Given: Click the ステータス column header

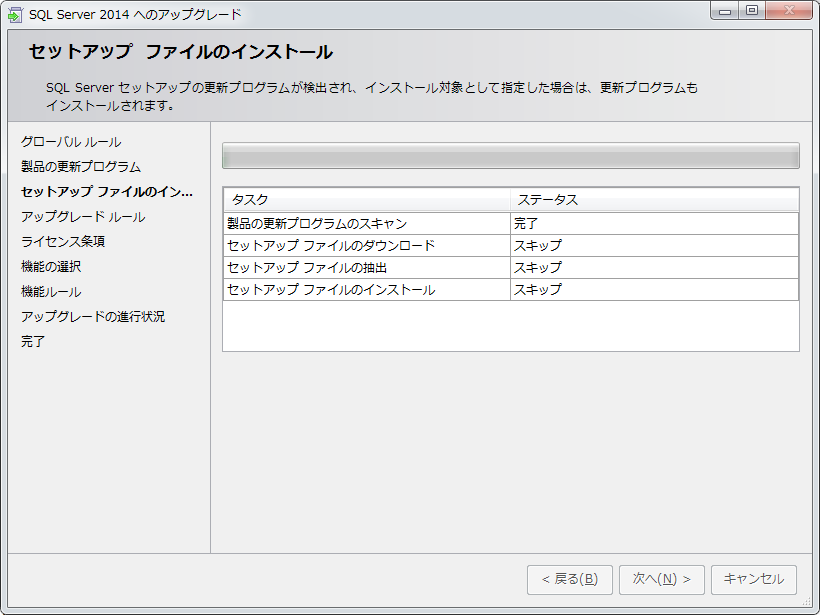Looking at the screenshot, I should [654, 200].
